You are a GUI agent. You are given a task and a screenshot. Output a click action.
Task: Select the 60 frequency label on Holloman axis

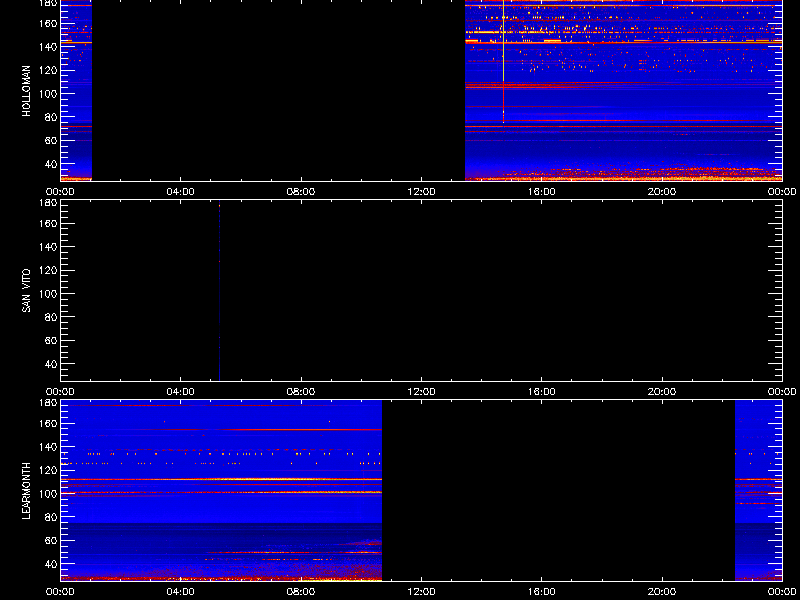(51, 141)
